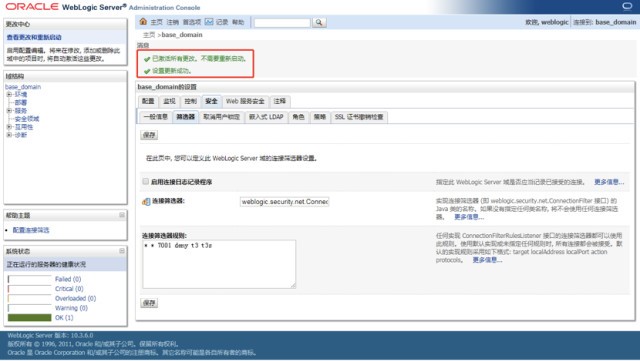Focus the toolbar search input field
Screen dimensions: 640x362
pos(282,23)
